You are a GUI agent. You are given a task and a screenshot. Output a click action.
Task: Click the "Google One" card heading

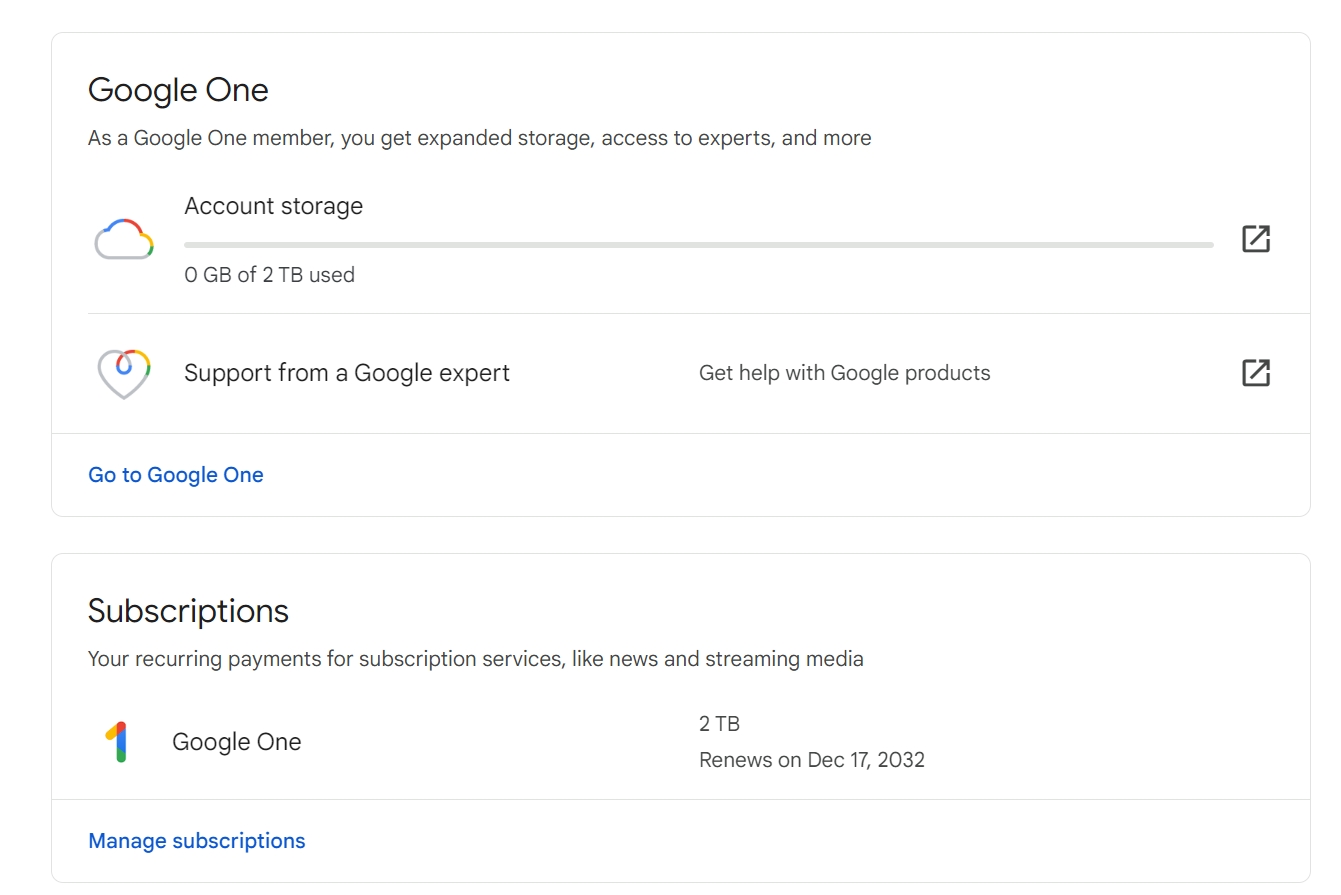click(x=178, y=90)
